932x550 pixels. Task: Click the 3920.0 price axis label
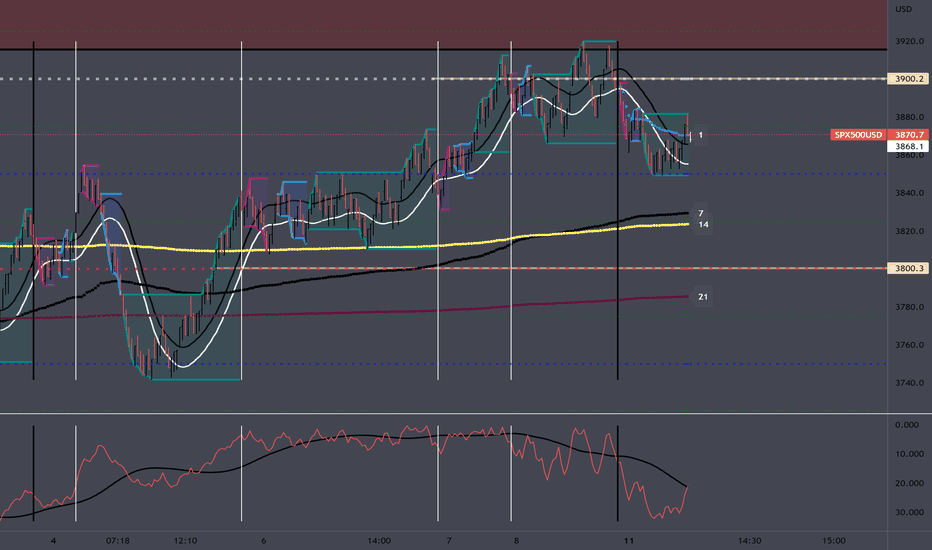point(909,42)
